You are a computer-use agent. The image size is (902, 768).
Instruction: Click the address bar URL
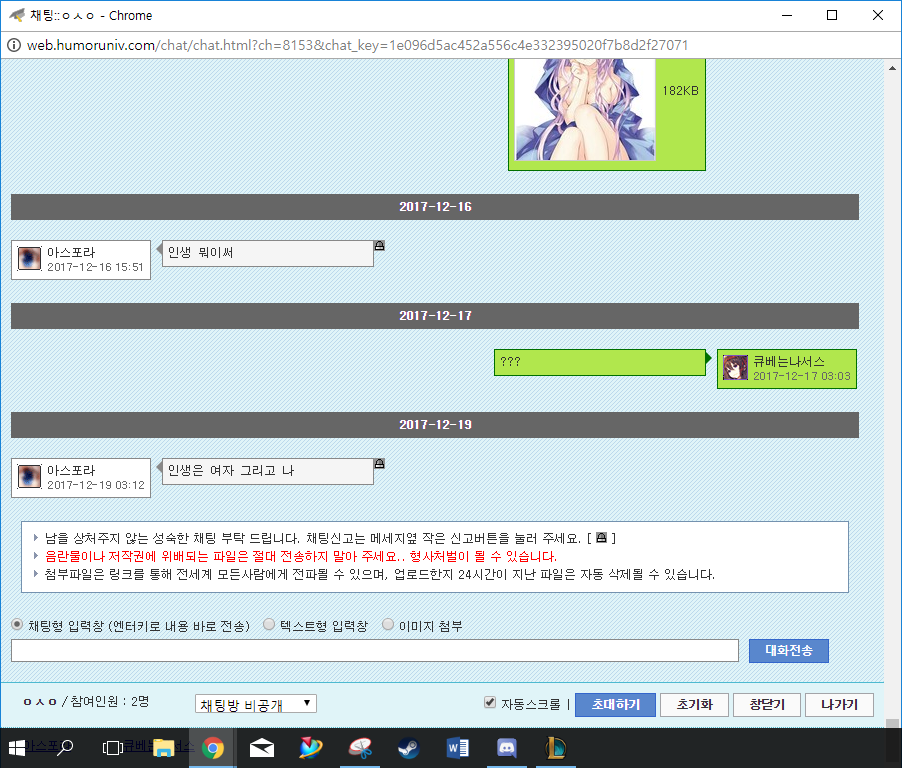pos(357,45)
